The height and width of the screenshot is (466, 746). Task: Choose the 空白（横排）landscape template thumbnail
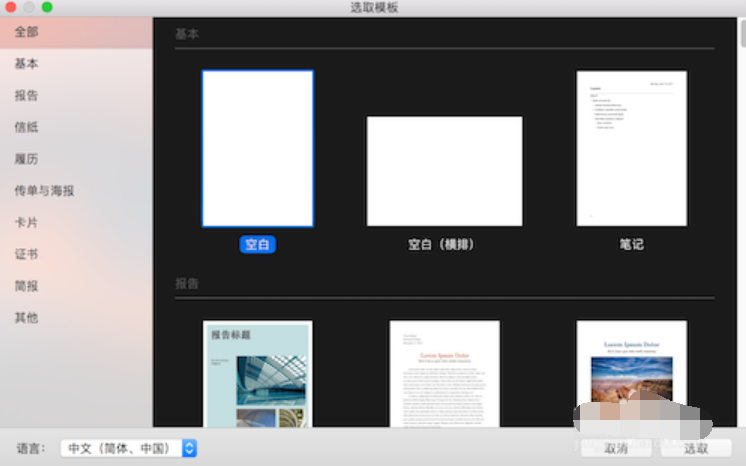[x=444, y=171]
